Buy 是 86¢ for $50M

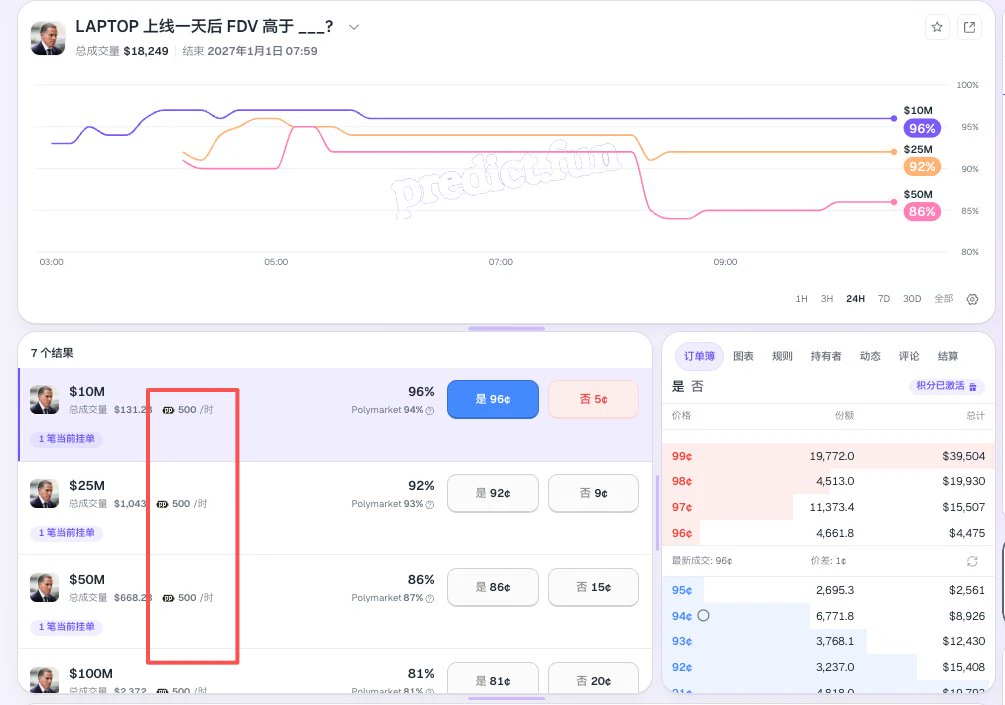coord(493,587)
